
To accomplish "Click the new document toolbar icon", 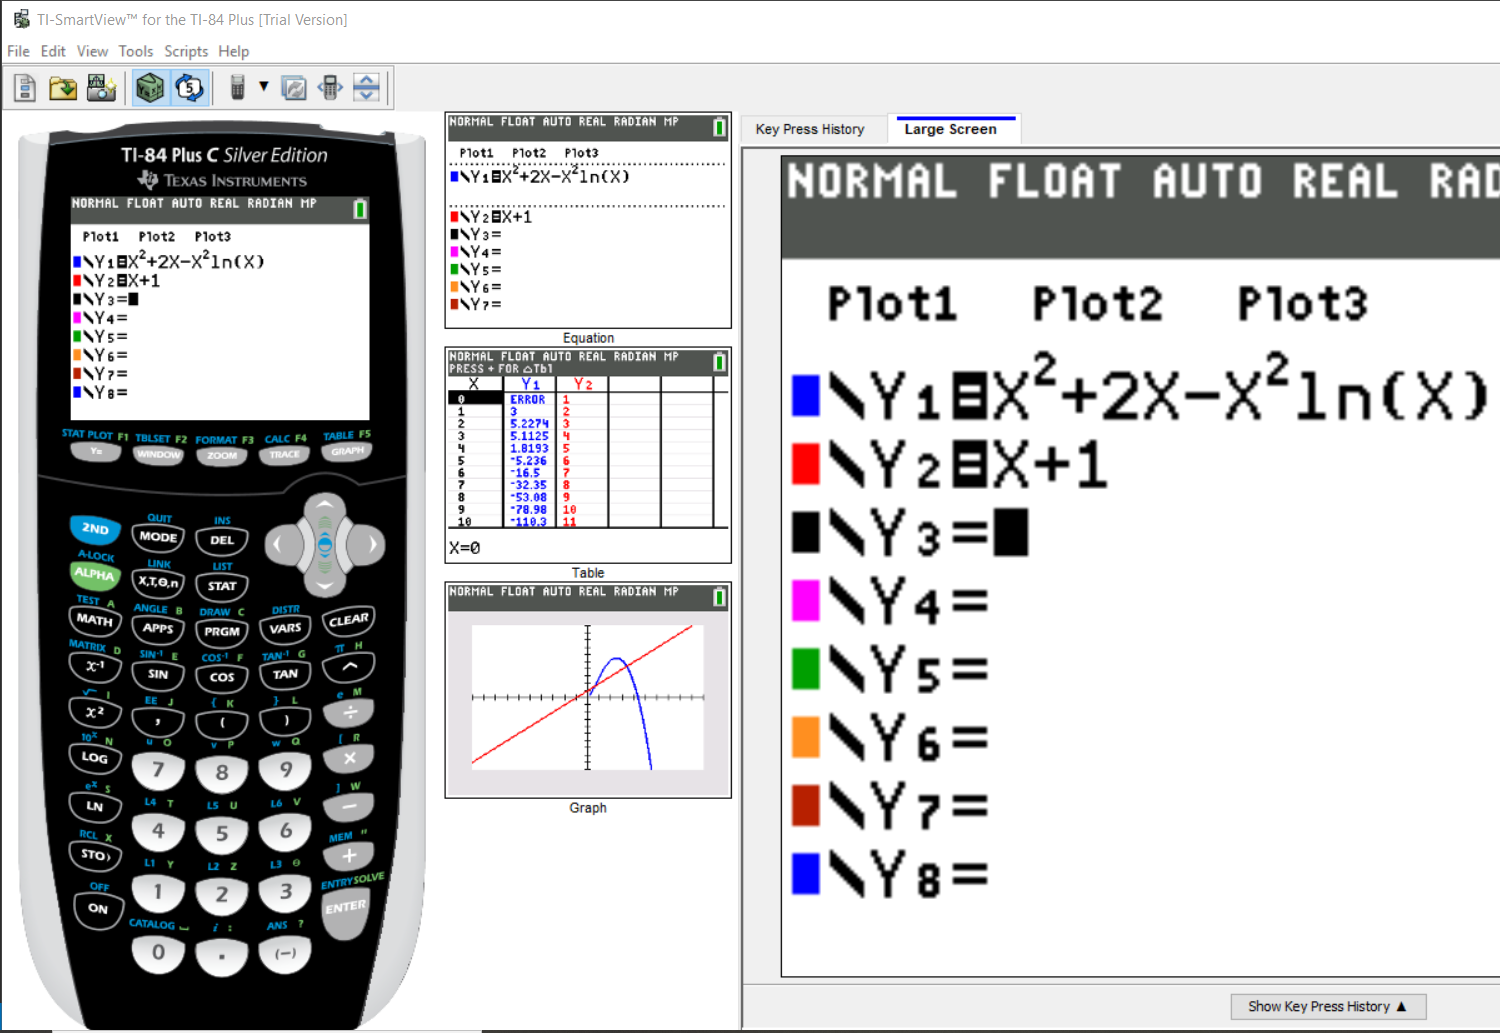I will click(25, 89).
